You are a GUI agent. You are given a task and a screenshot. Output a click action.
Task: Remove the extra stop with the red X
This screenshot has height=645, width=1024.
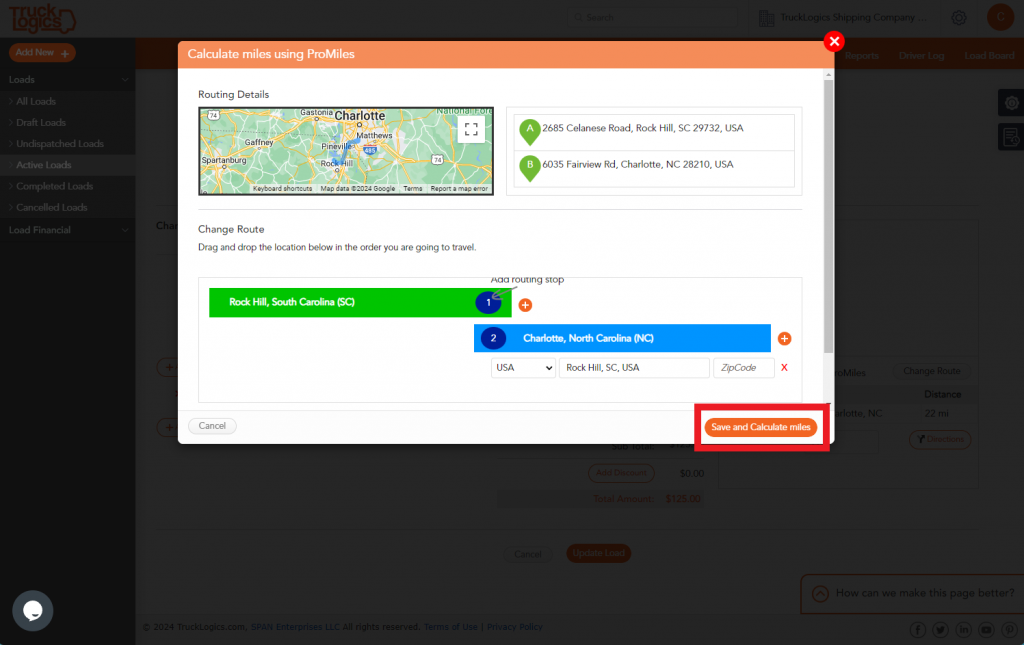784,368
